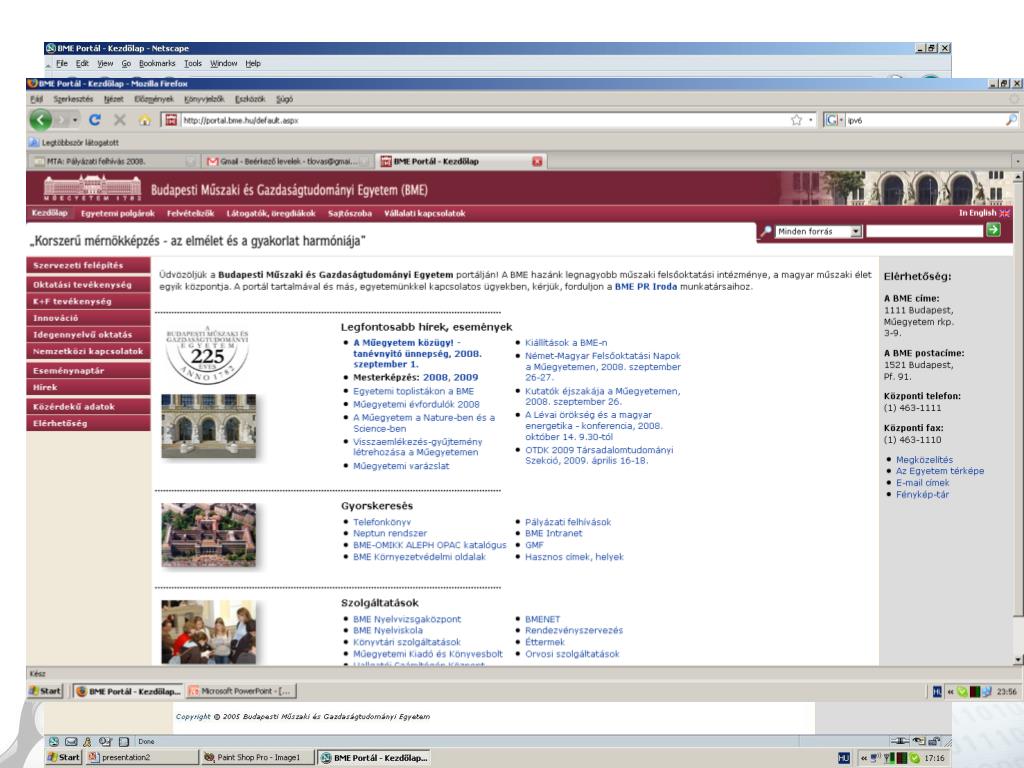Open the Súgó menu in Firefox
This screenshot has height=768, width=1024.
pos(284,99)
